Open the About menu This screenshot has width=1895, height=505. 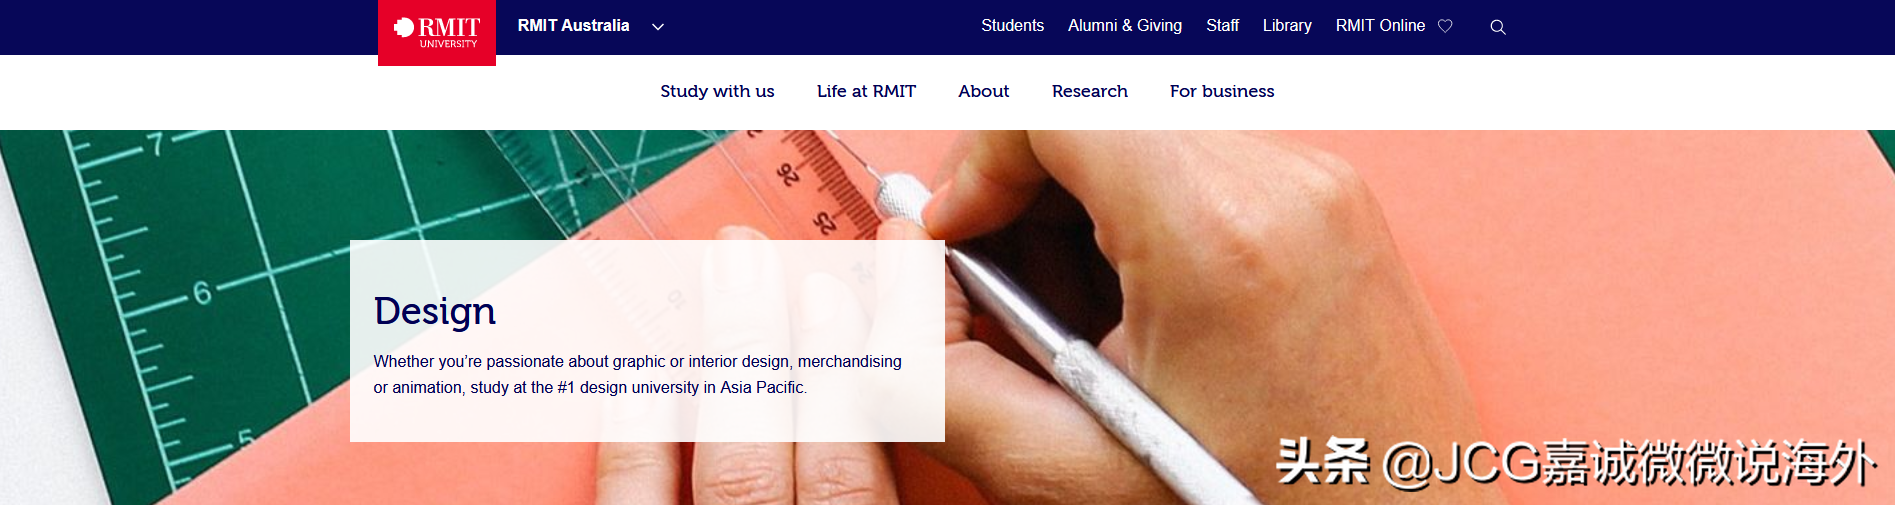[983, 91]
